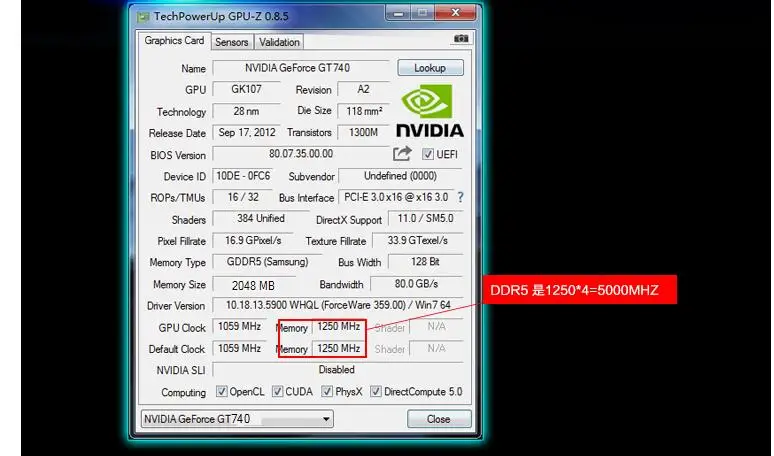774x456 pixels.
Task: Click the Bandwidth field 80.0 GB/s
Action: coord(417,284)
